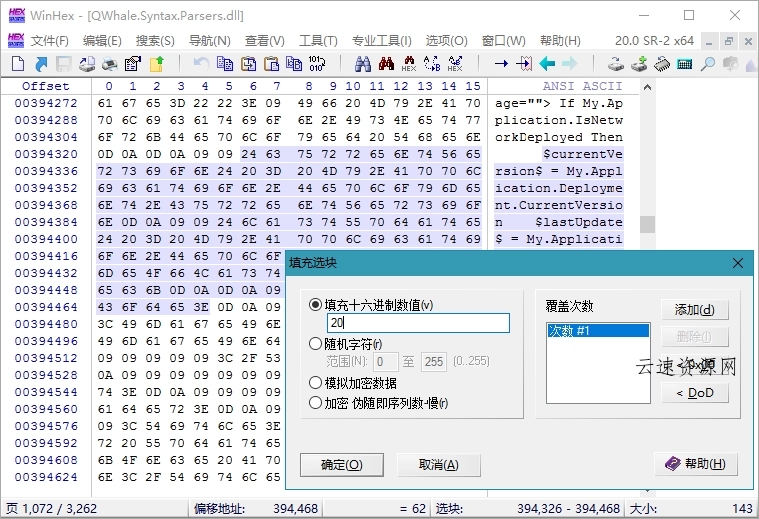759x519 pixels.
Task: Click the vertical scrollbar thumb of hex view
Action: 647,224
